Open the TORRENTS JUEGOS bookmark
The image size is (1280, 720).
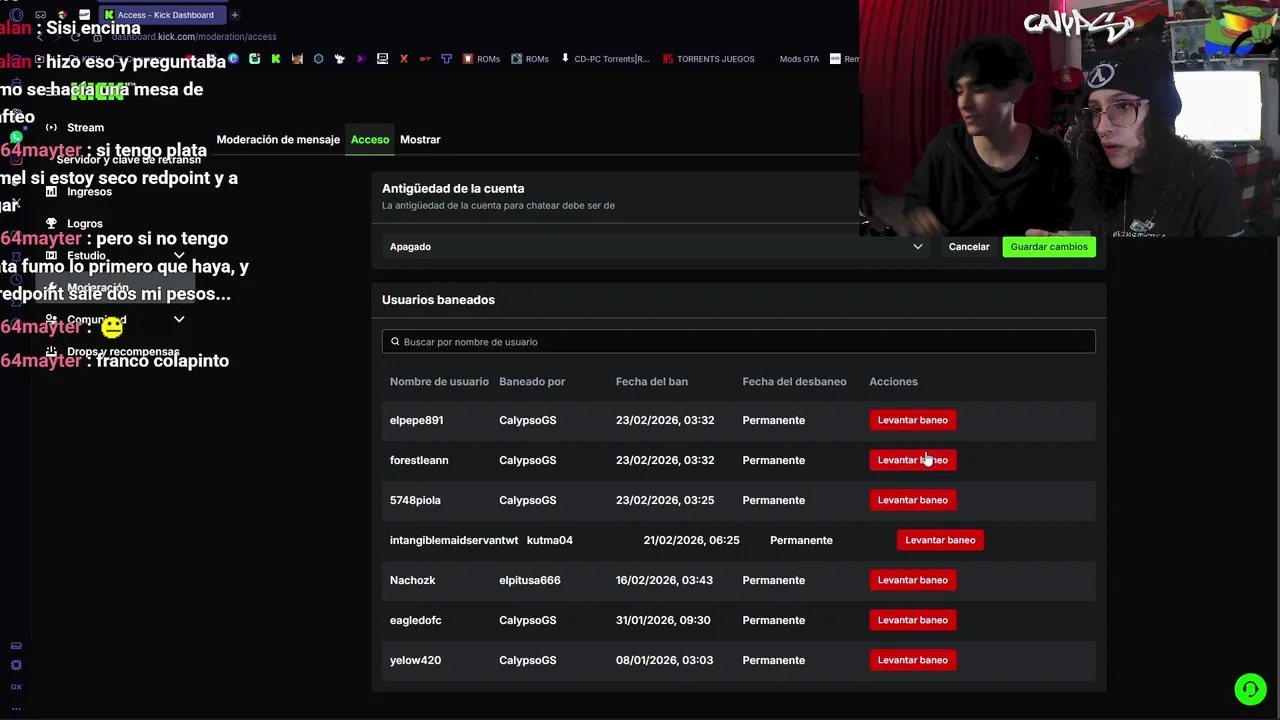coord(708,59)
